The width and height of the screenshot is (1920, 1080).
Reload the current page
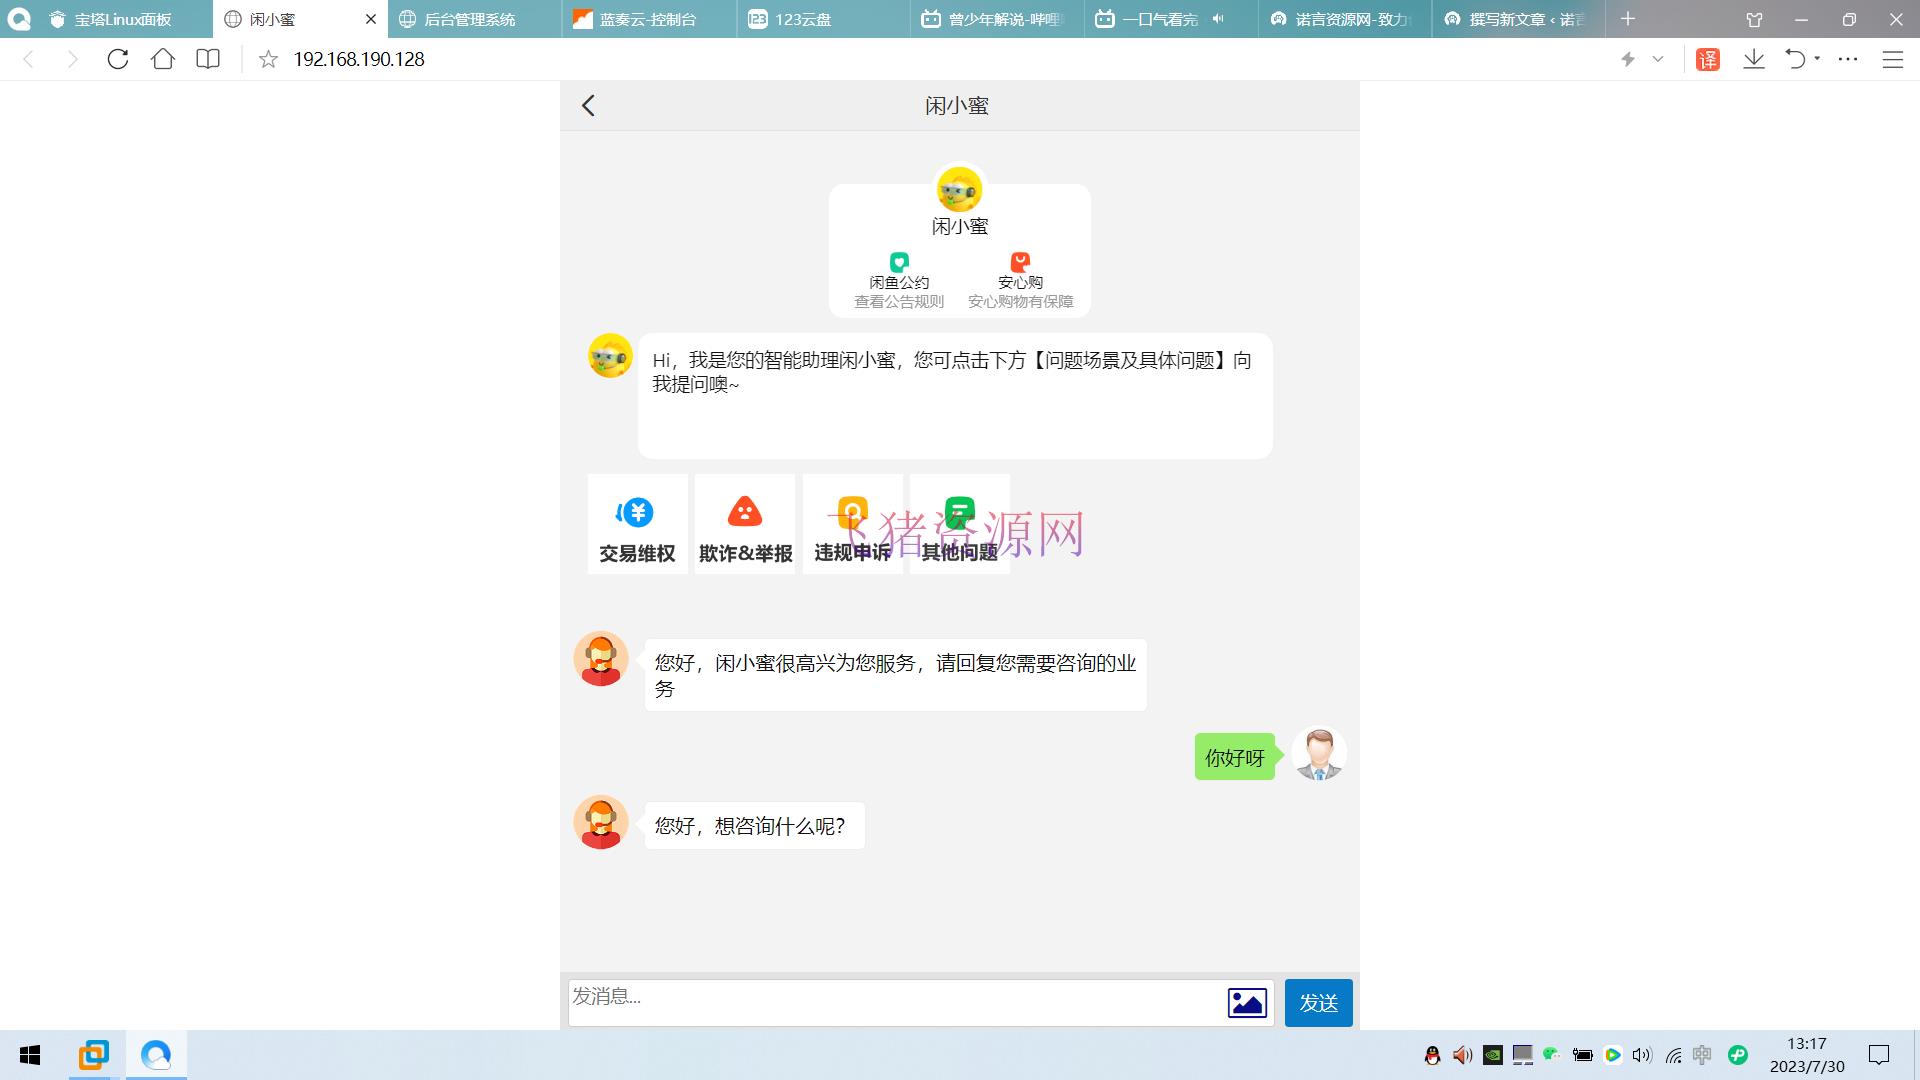118,59
